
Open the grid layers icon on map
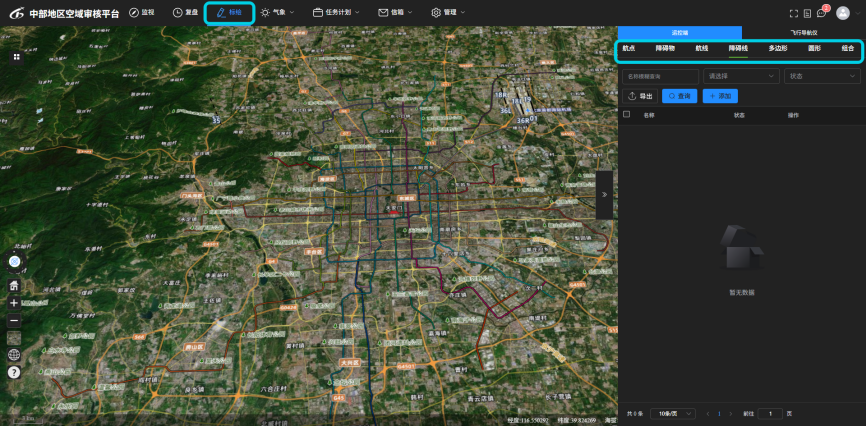point(17,56)
